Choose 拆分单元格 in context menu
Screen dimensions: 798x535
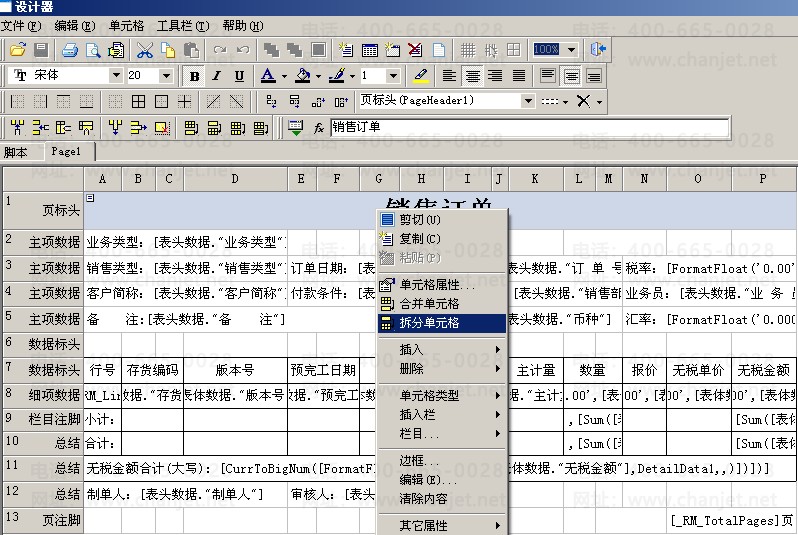442,322
